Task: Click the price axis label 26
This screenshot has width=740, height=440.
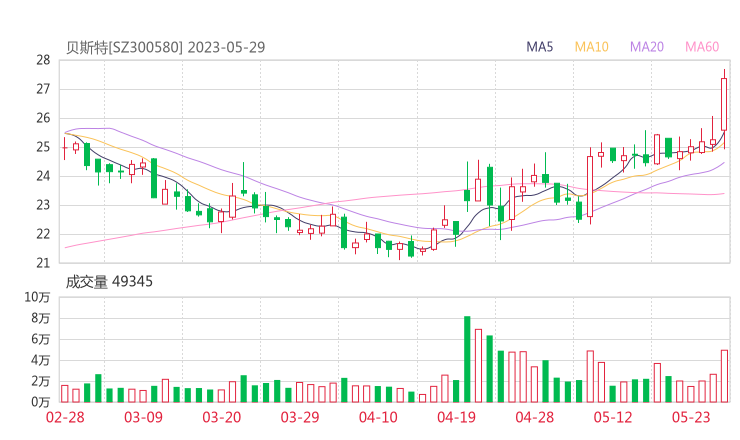Action: 43,118
